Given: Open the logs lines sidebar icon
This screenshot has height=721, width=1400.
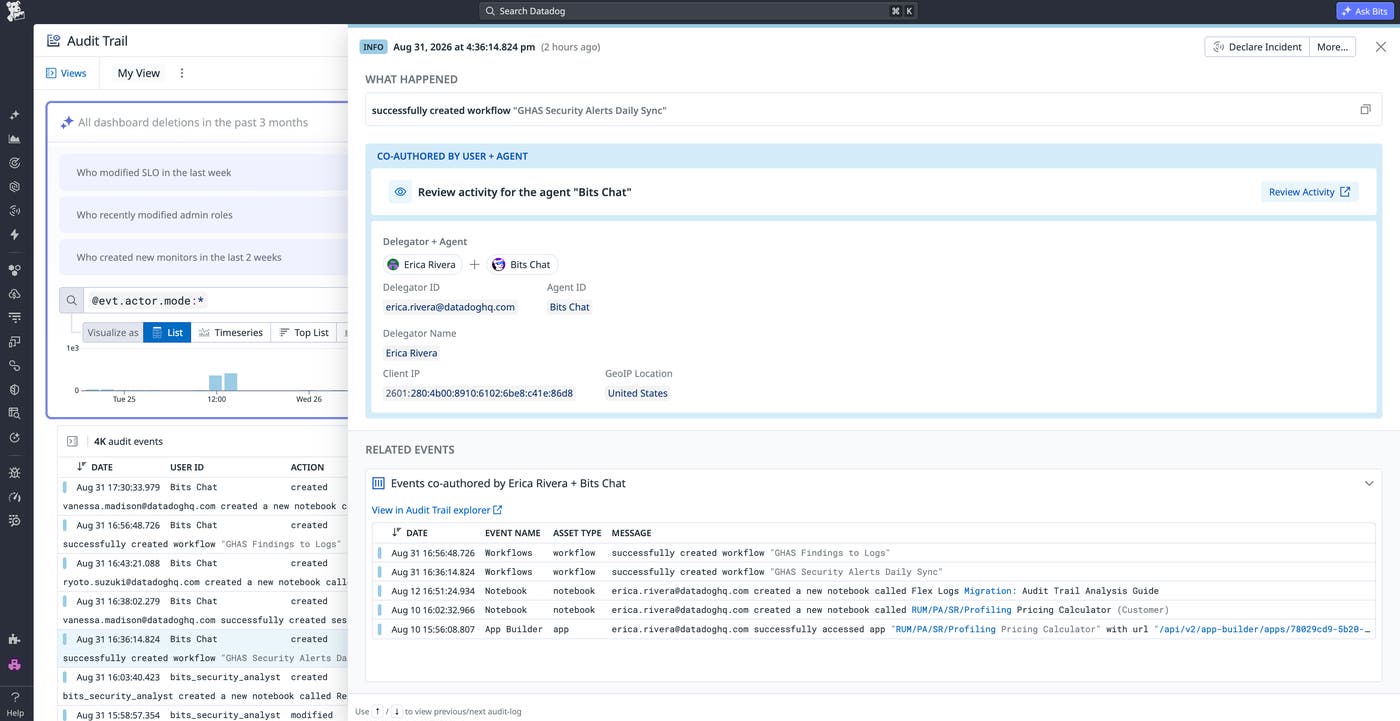Looking at the screenshot, I should tap(14, 318).
